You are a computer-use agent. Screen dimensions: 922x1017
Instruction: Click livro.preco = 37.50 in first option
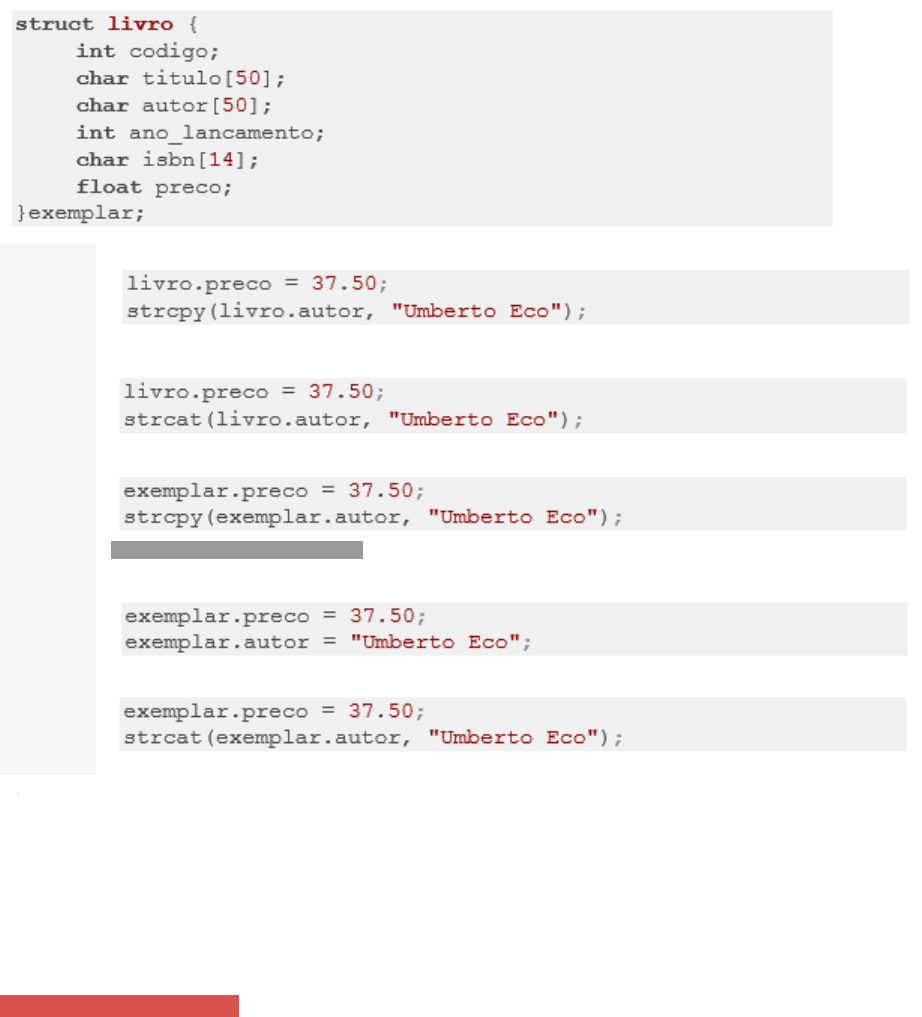pyautogui.click(x=257, y=283)
